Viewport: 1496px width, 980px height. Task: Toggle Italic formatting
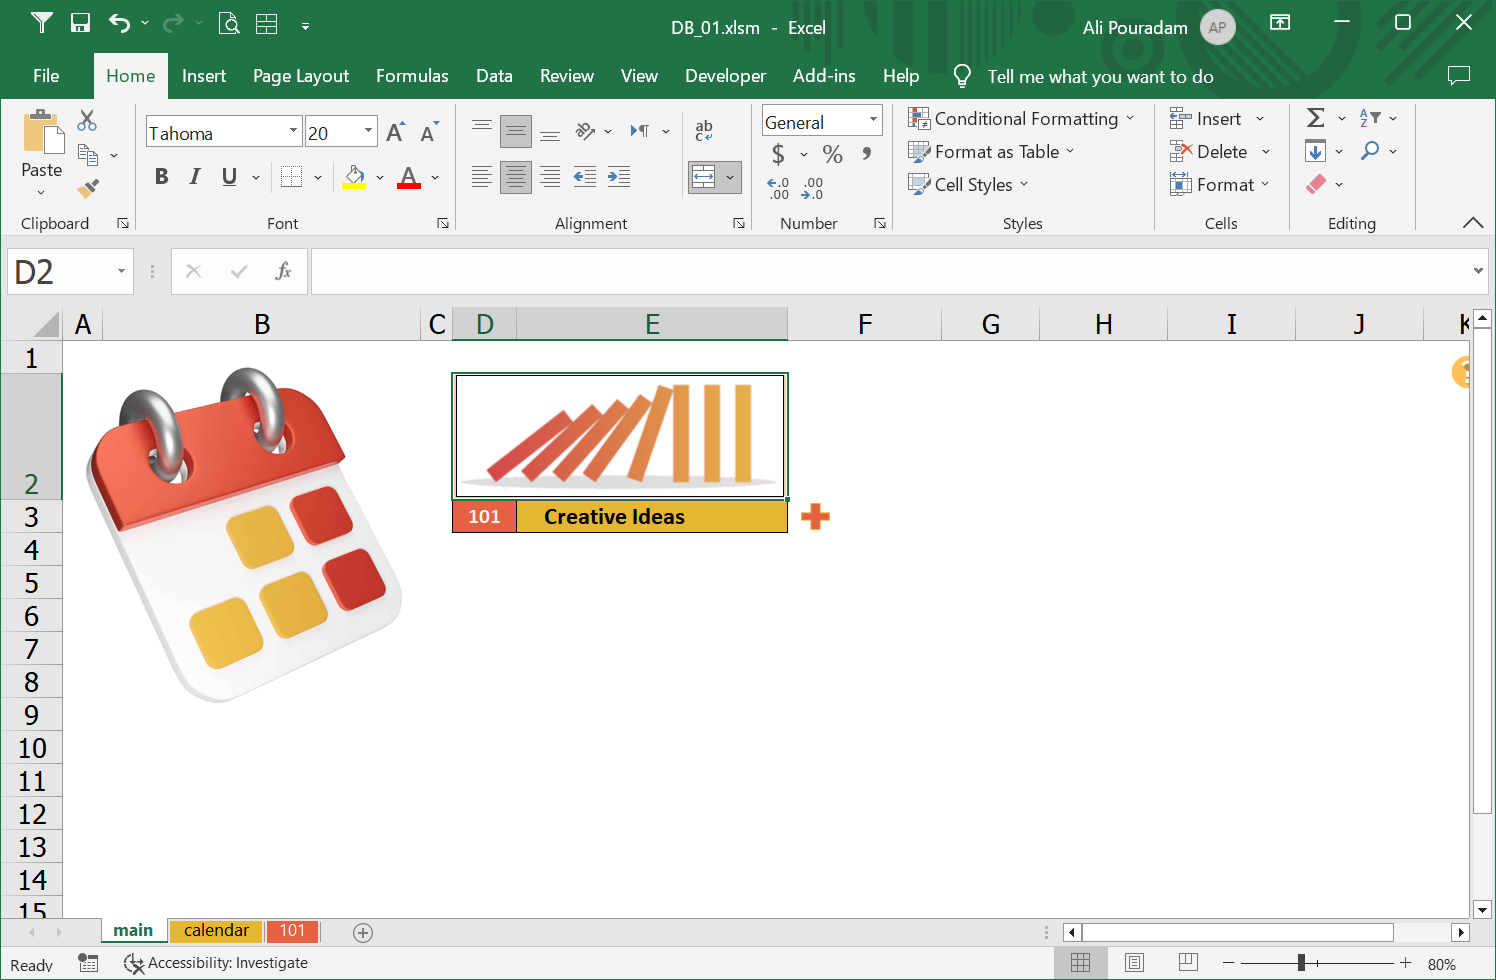click(x=195, y=177)
